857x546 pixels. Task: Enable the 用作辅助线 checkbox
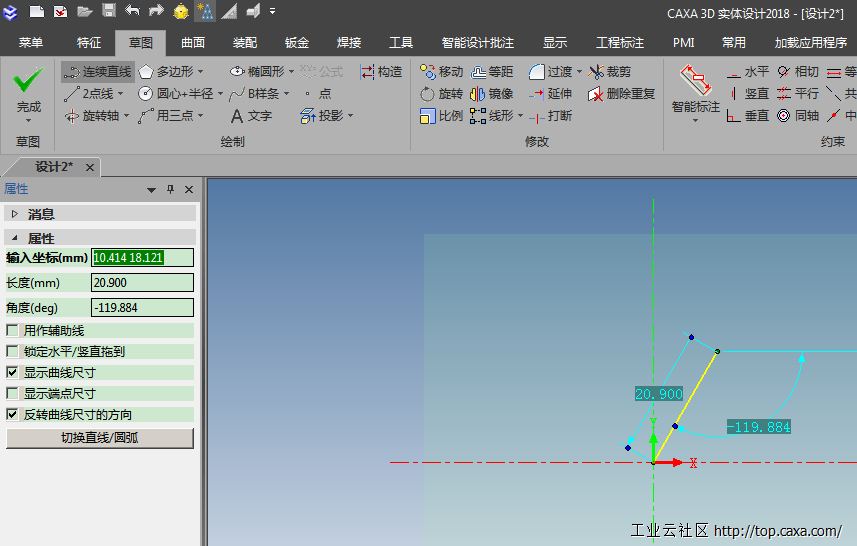(x=13, y=331)
